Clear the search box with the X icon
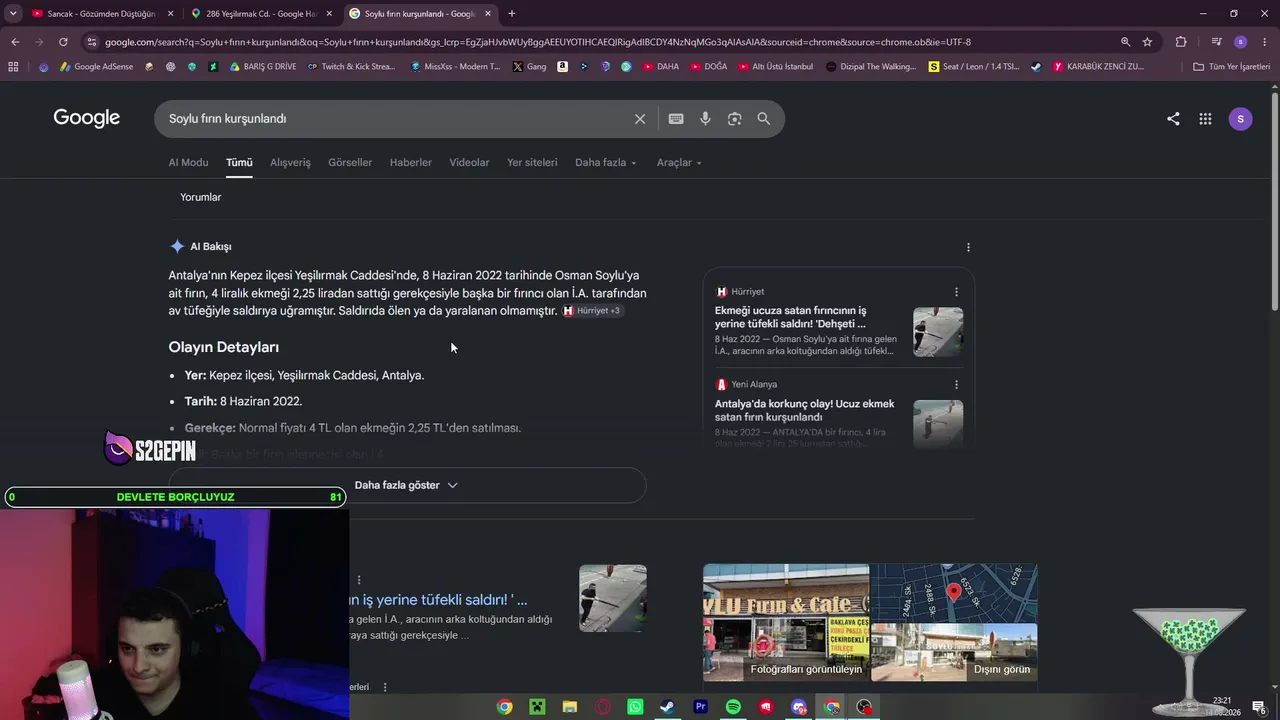 (x=640, y=119)
